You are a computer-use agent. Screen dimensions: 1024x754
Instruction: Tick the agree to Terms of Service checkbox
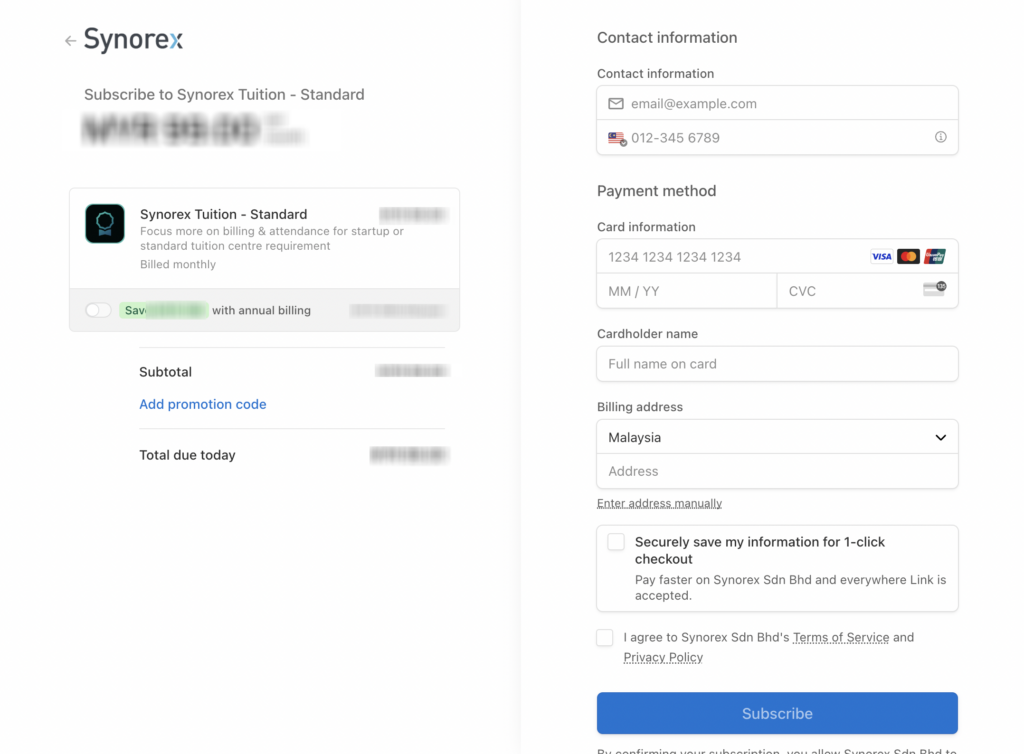coord(605,638)
